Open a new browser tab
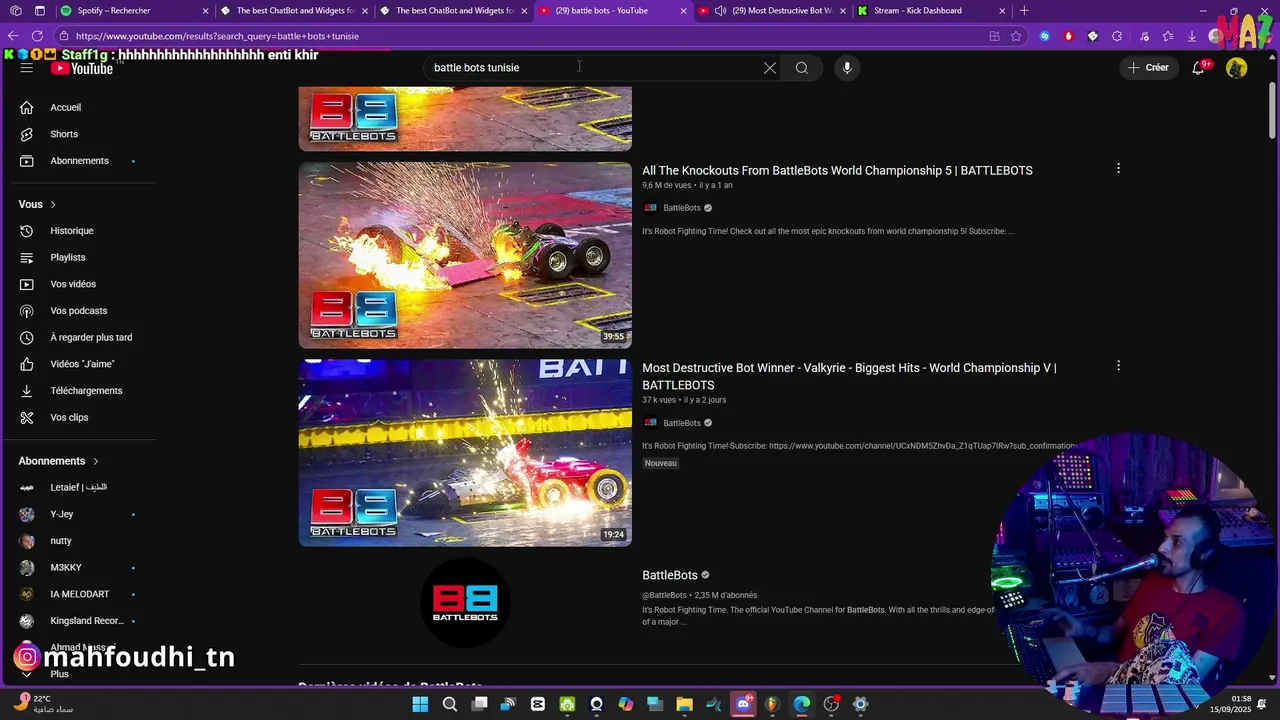Image resolution: width=1280 pixels, height=720 pixels. click(x=1024, y=11)
